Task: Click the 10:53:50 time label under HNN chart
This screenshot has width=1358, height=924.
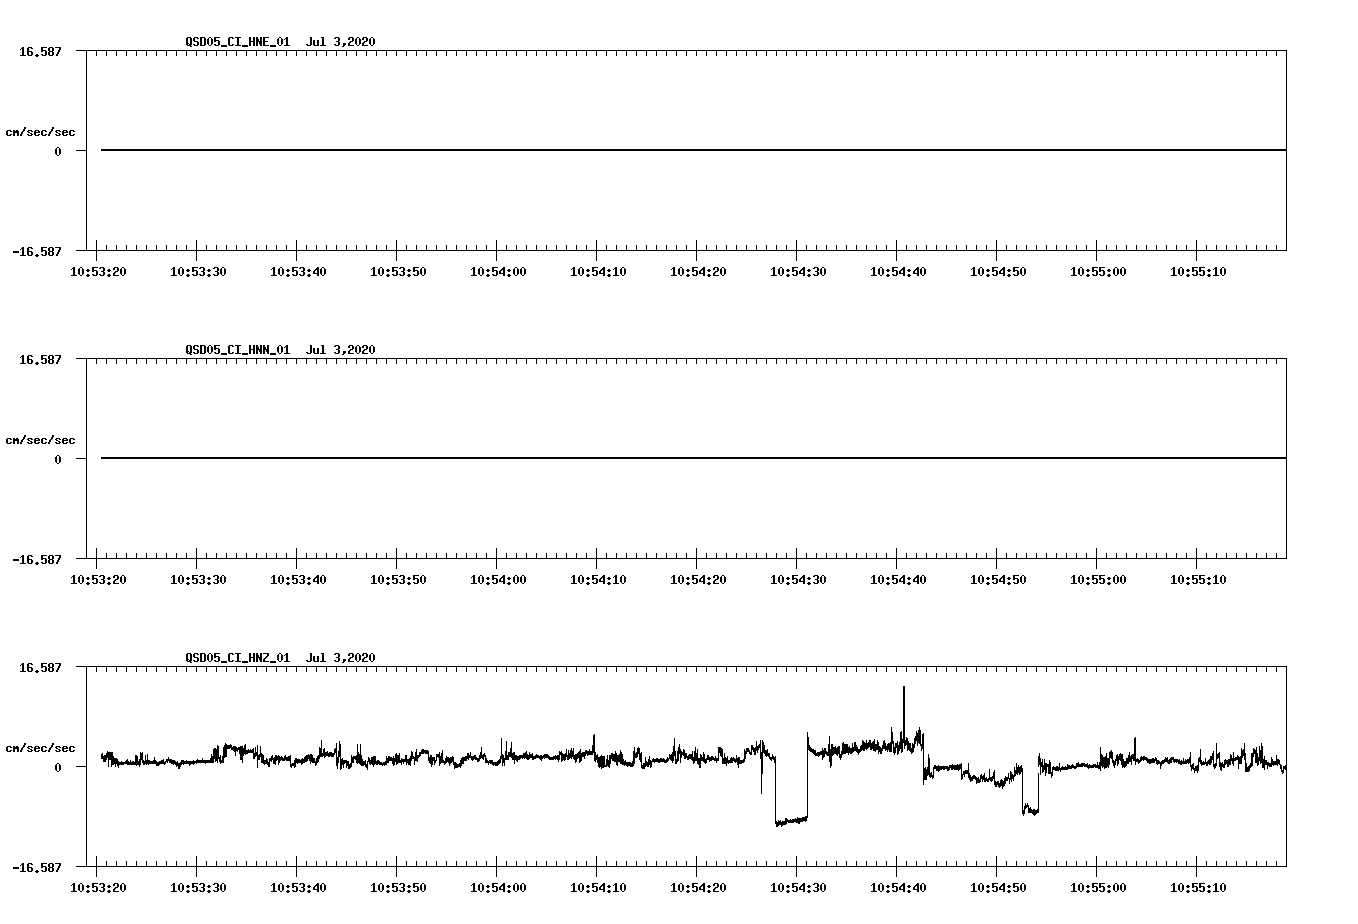Action: 398,579
